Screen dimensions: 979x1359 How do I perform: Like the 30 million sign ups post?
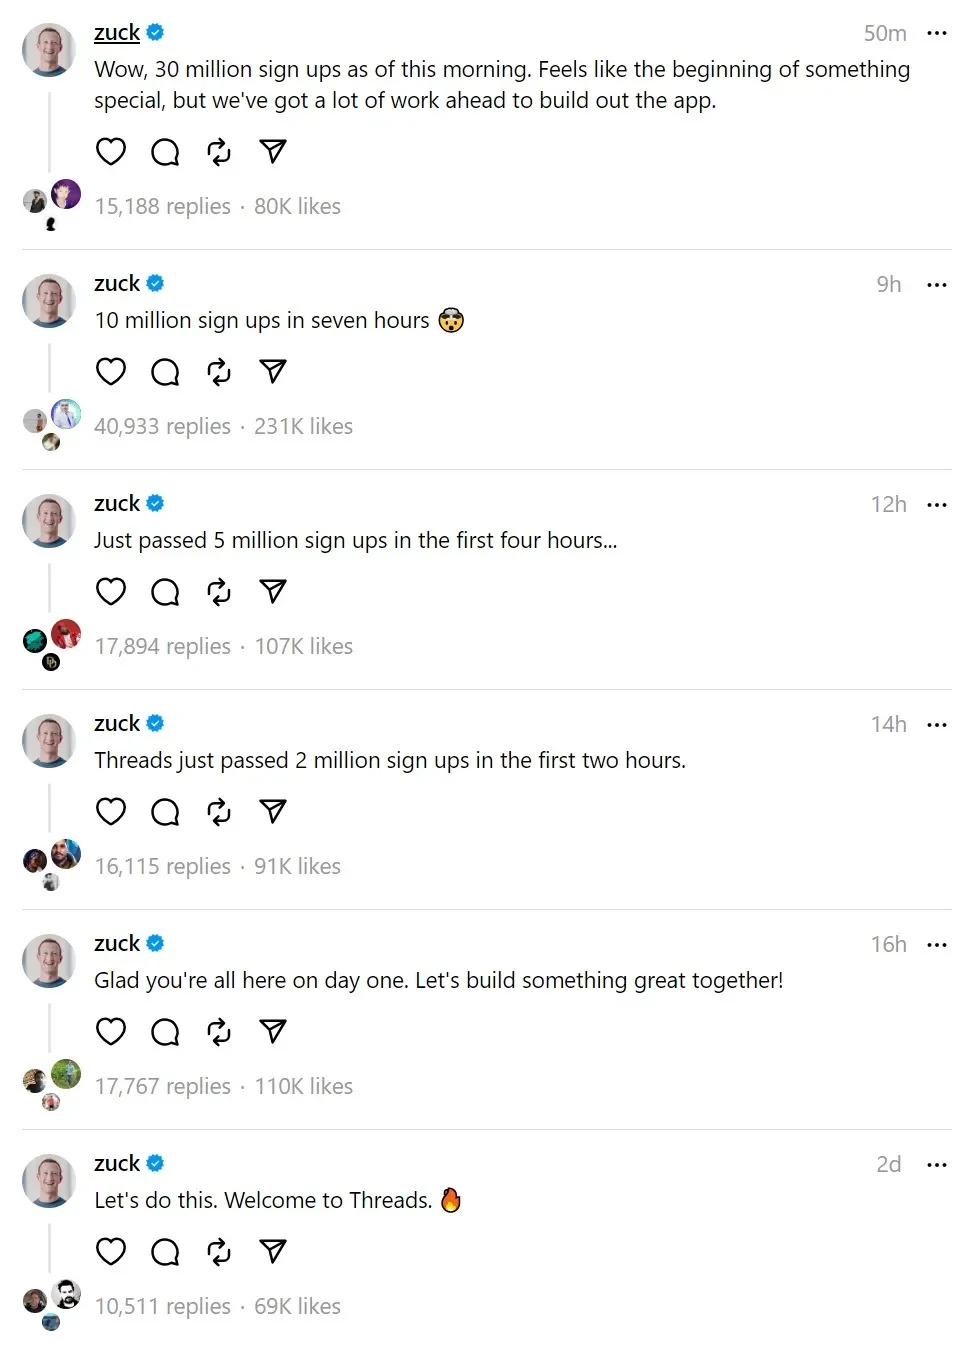point(111,152)
